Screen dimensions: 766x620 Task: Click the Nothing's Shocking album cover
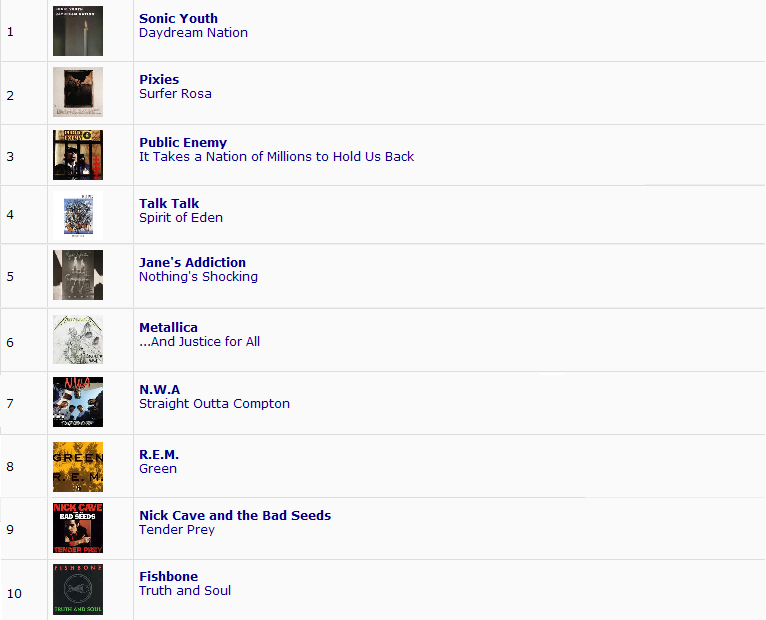[78, 275]
